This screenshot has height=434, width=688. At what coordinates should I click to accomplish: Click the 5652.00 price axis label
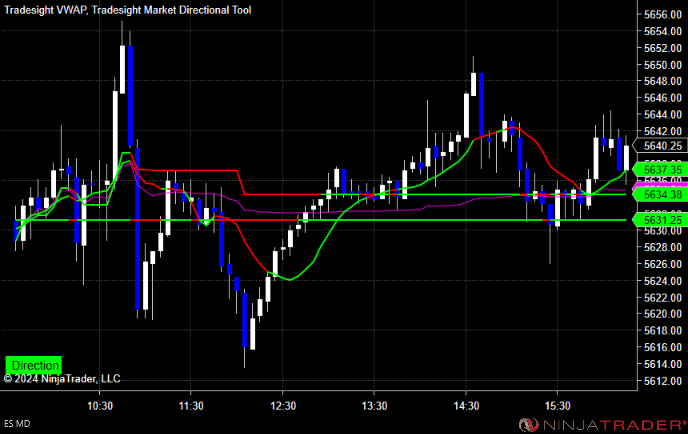(x=663, y=48)
